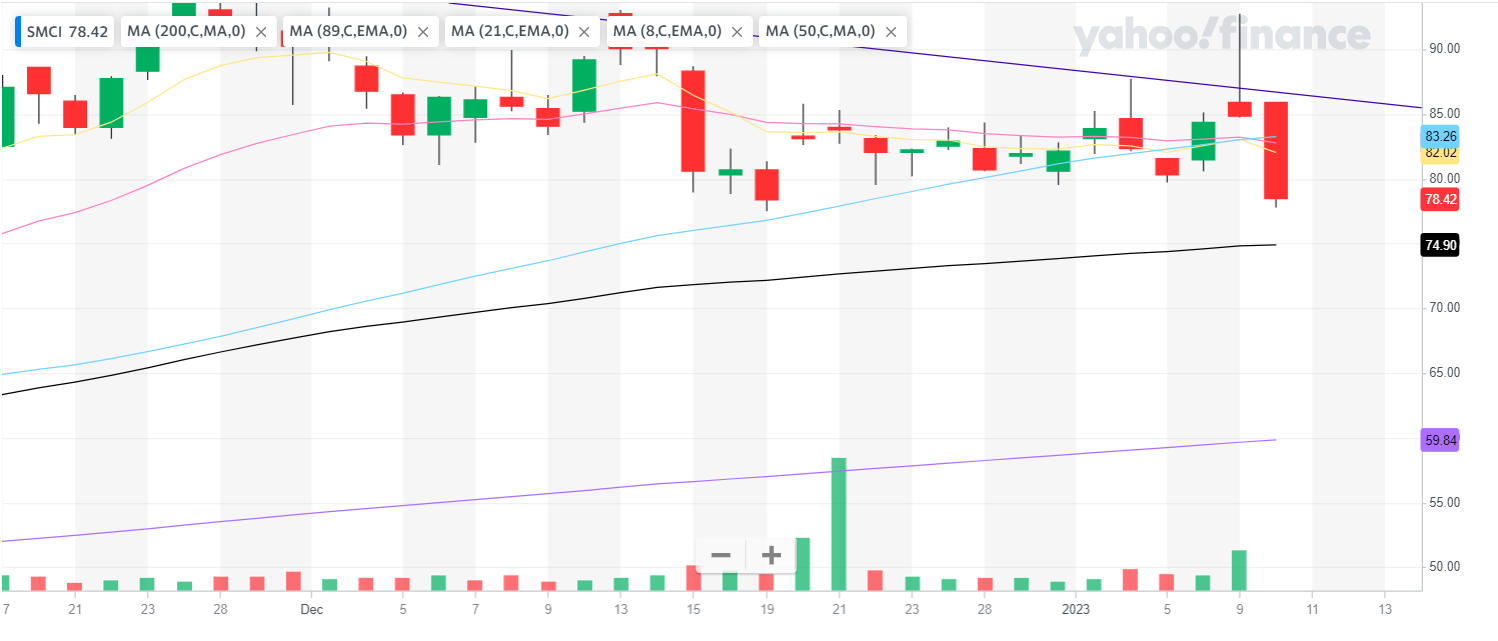Click the 2023 label on date axis
The height and width of the screenshot is (641, 1498).
(1075, 608)
